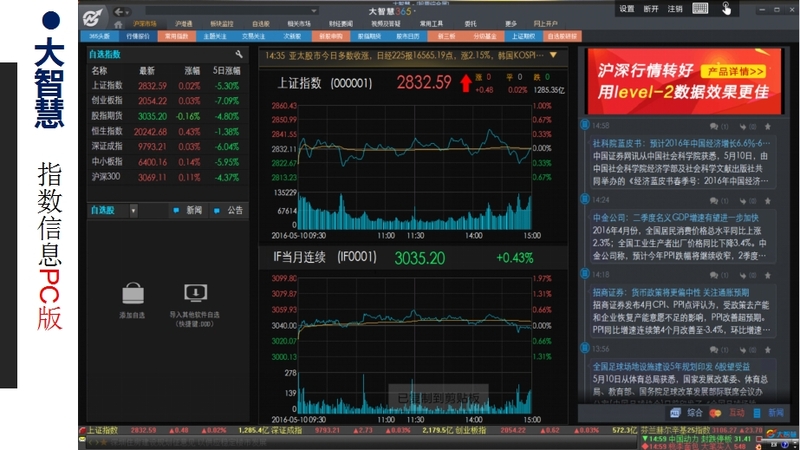Click the blue help question-mark icon

coord(785,445)
